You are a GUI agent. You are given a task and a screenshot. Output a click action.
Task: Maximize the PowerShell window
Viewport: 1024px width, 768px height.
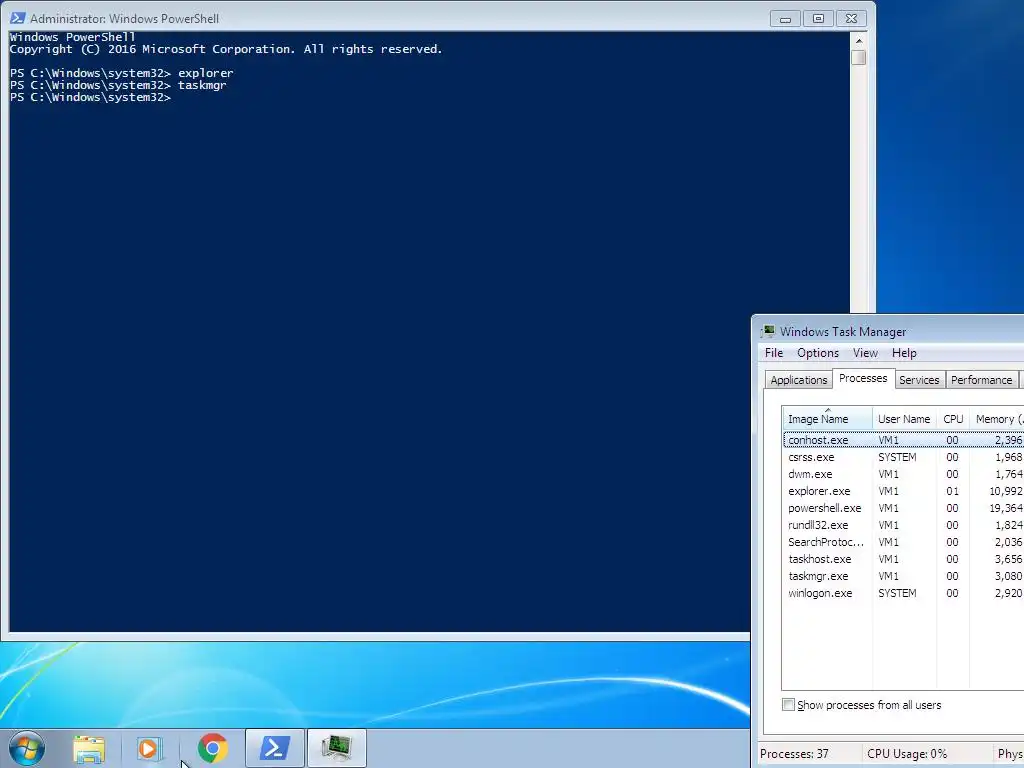[818, 19]
